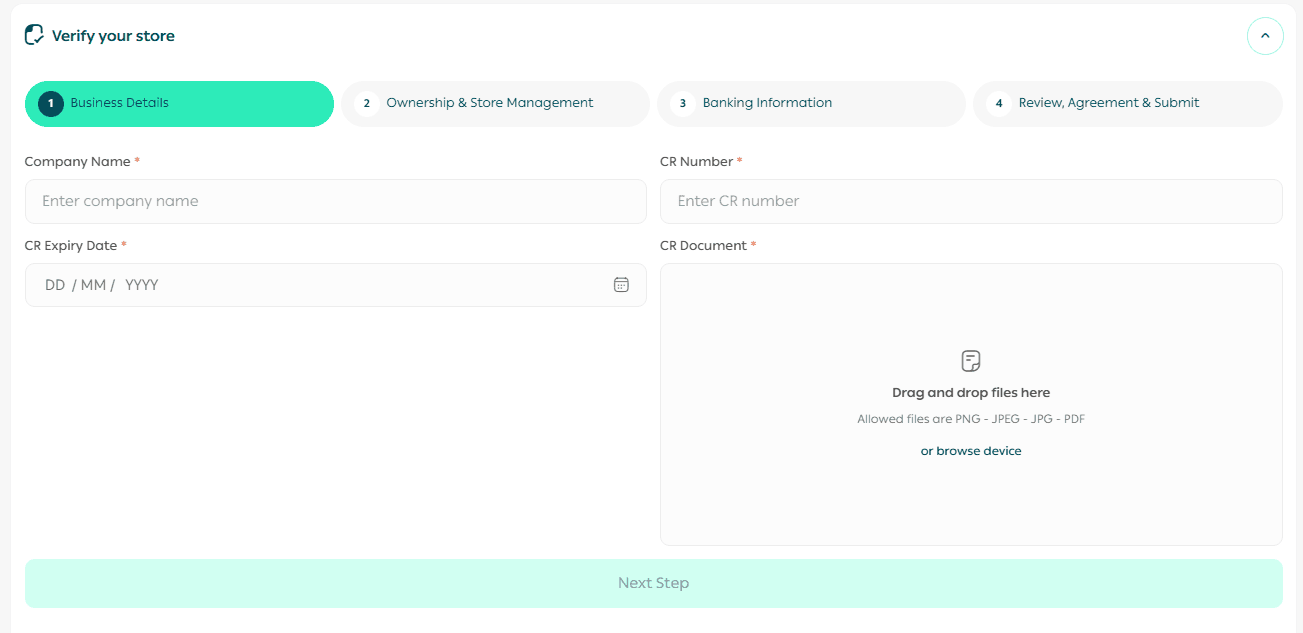Open the Banking Information step
The width and height of the screenshot is (1303, 633).
coord(811,104)
